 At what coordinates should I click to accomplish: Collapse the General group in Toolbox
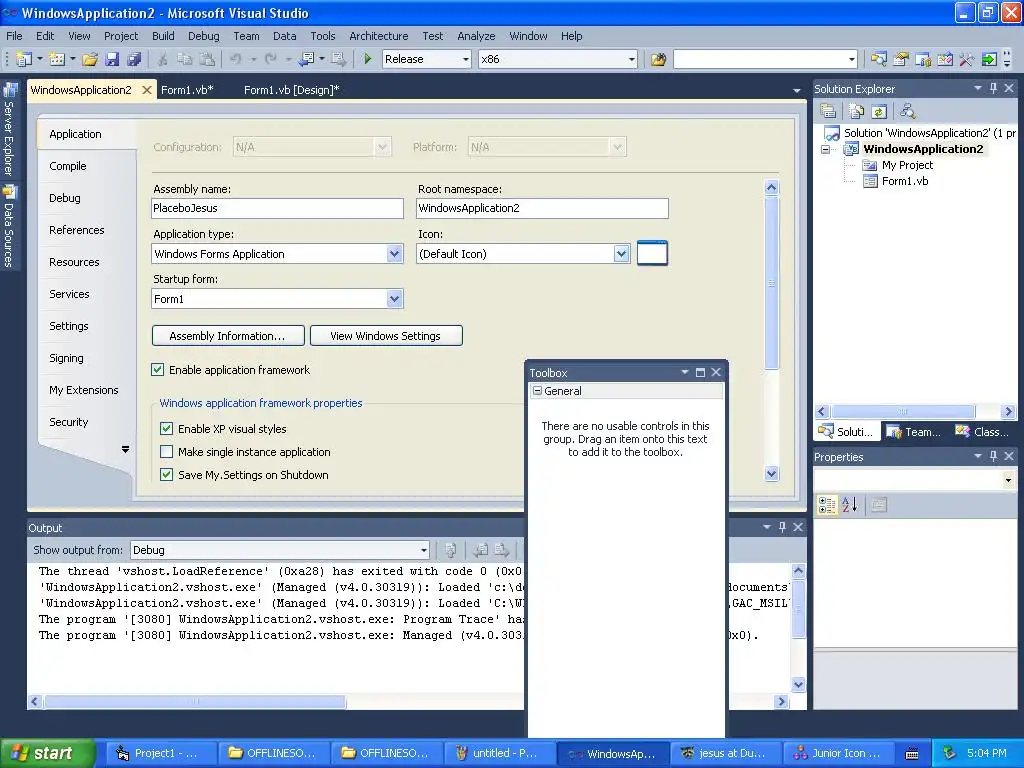coord(537,391)
